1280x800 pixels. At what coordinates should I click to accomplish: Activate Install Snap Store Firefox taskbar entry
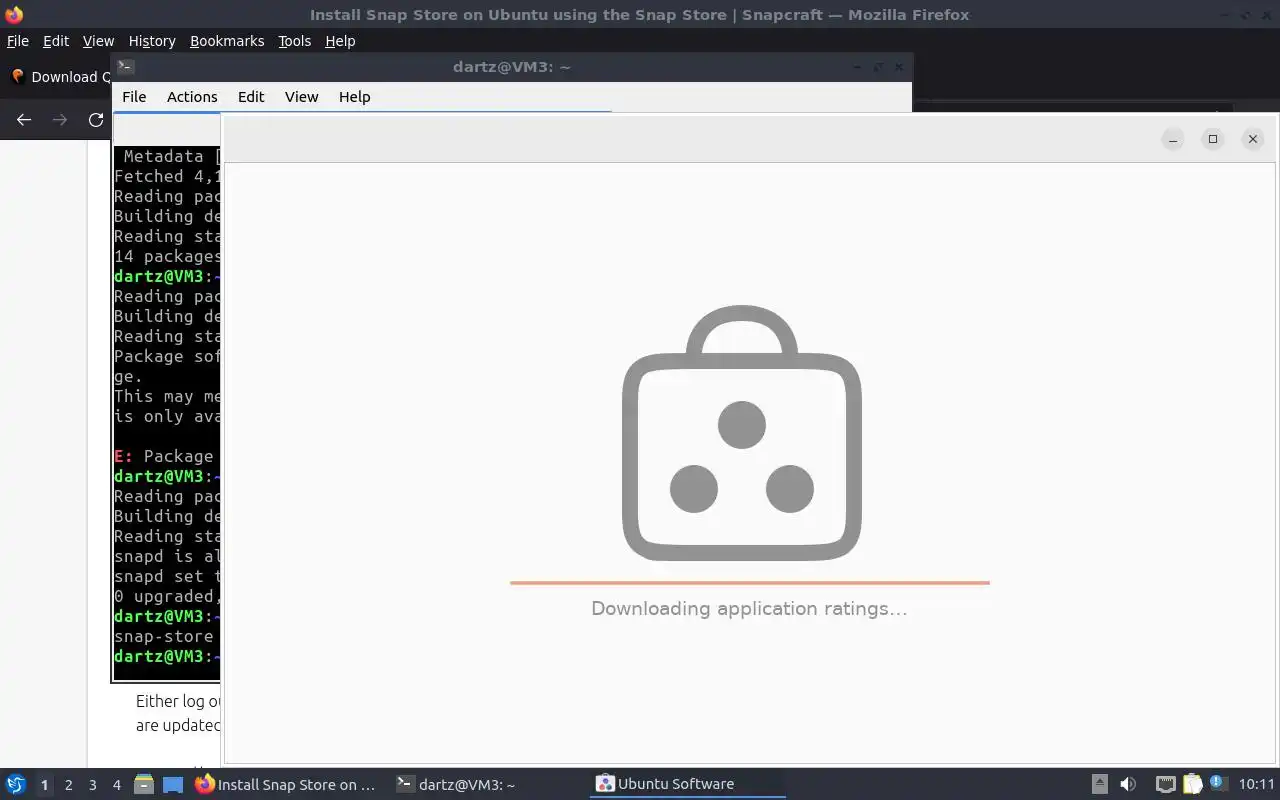click(x=287, y=785)
